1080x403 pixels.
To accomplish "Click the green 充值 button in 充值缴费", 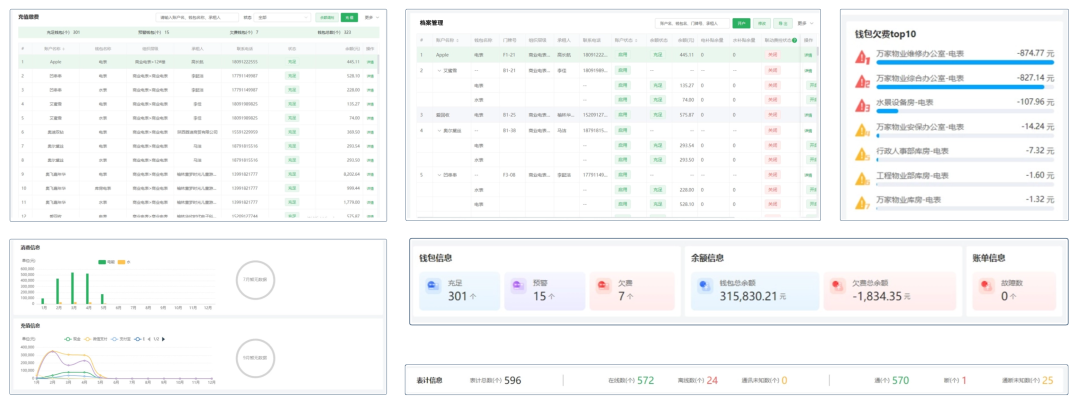I will pos(348,18).
